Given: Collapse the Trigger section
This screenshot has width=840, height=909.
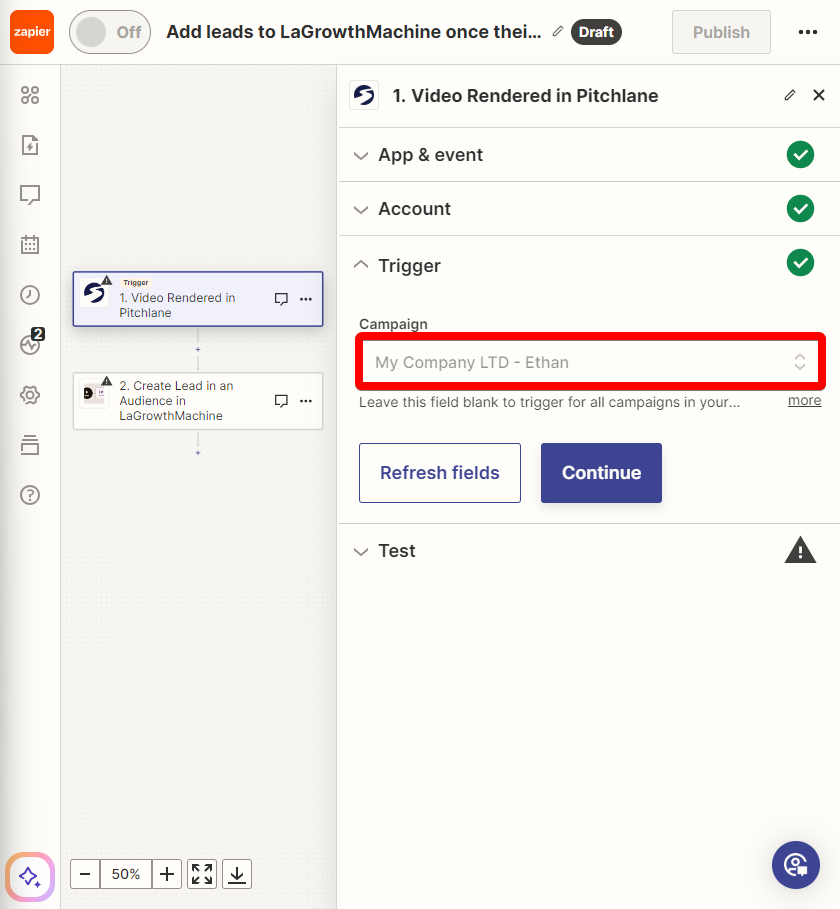Looking at the screenshot, I should (589, 266).
